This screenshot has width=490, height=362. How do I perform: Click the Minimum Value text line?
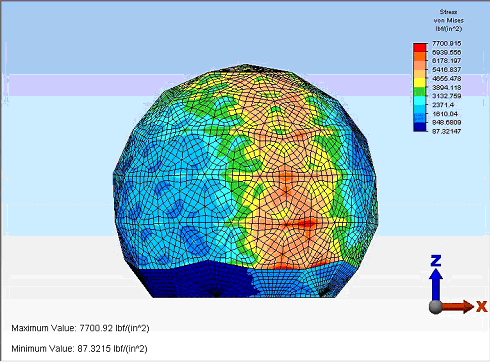(x=79, y=349)
